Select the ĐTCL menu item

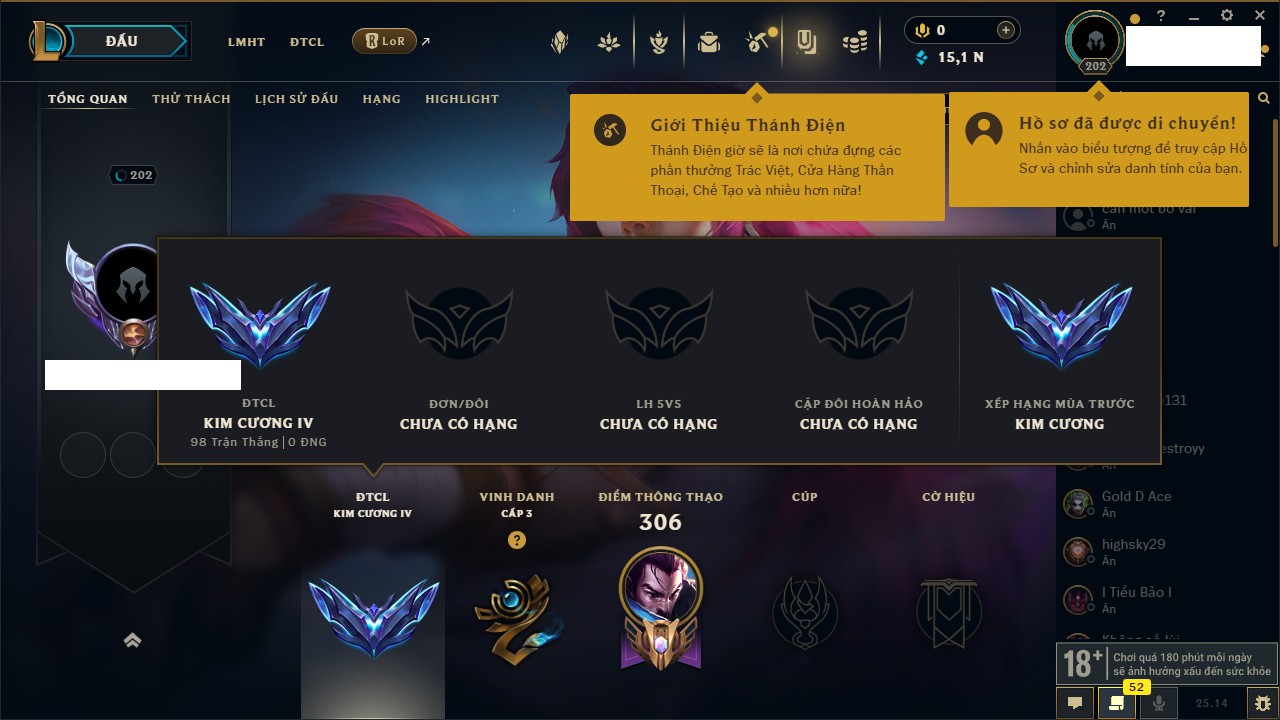coord(307,42)
